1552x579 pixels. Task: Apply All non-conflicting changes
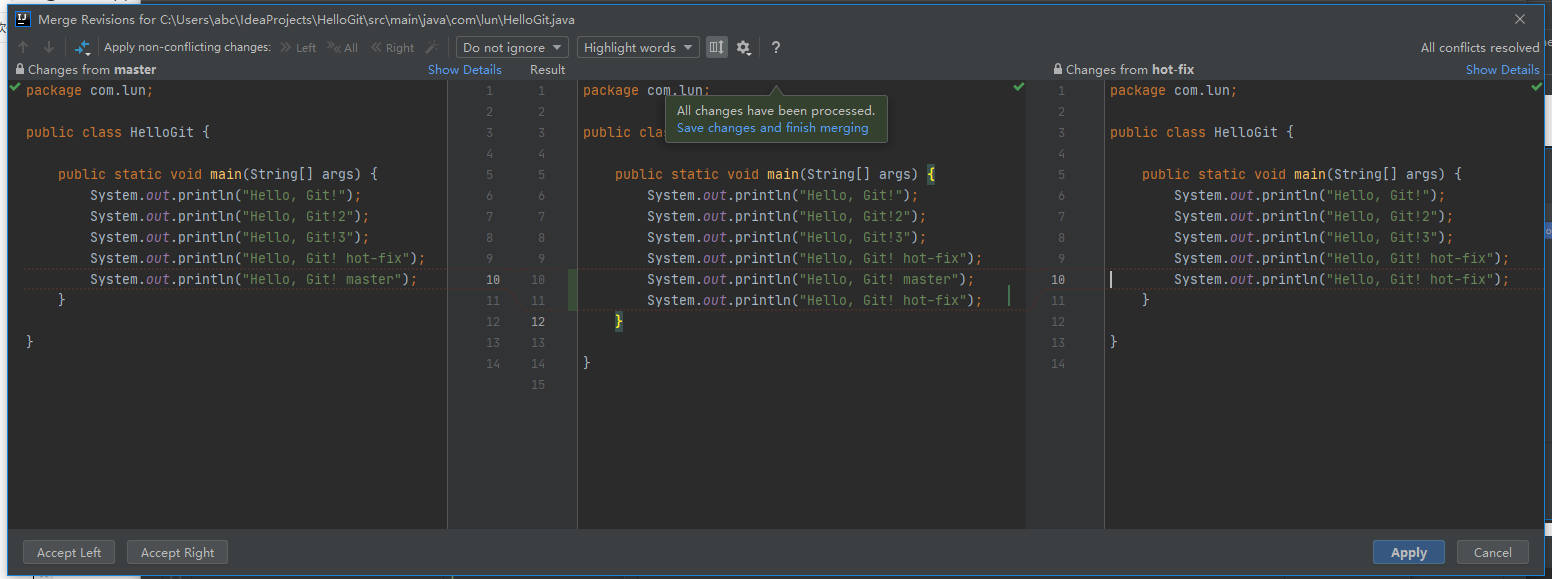[342, 47]
